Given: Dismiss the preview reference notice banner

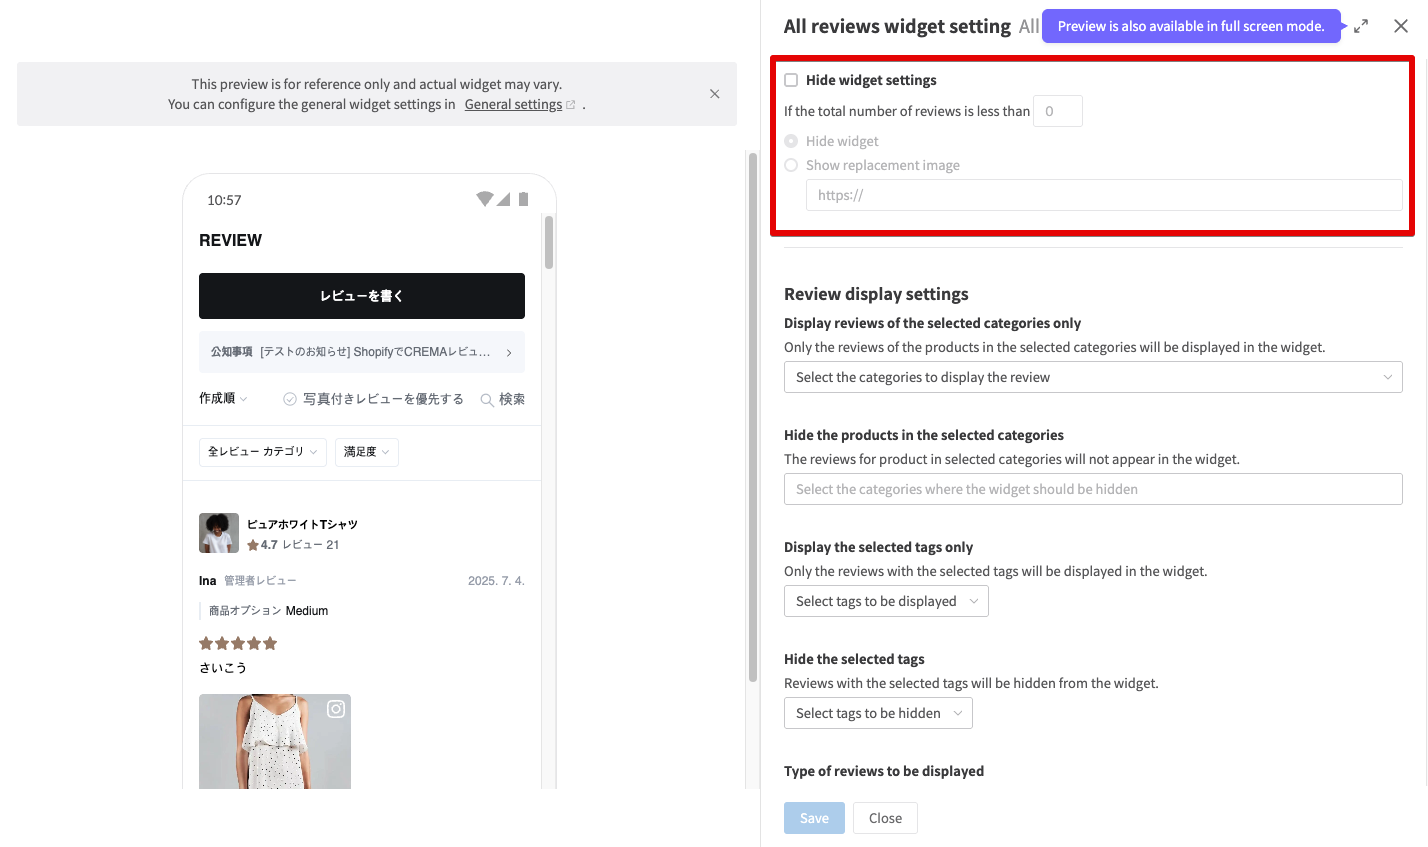Looking at the screenshot, I should 714,94.
